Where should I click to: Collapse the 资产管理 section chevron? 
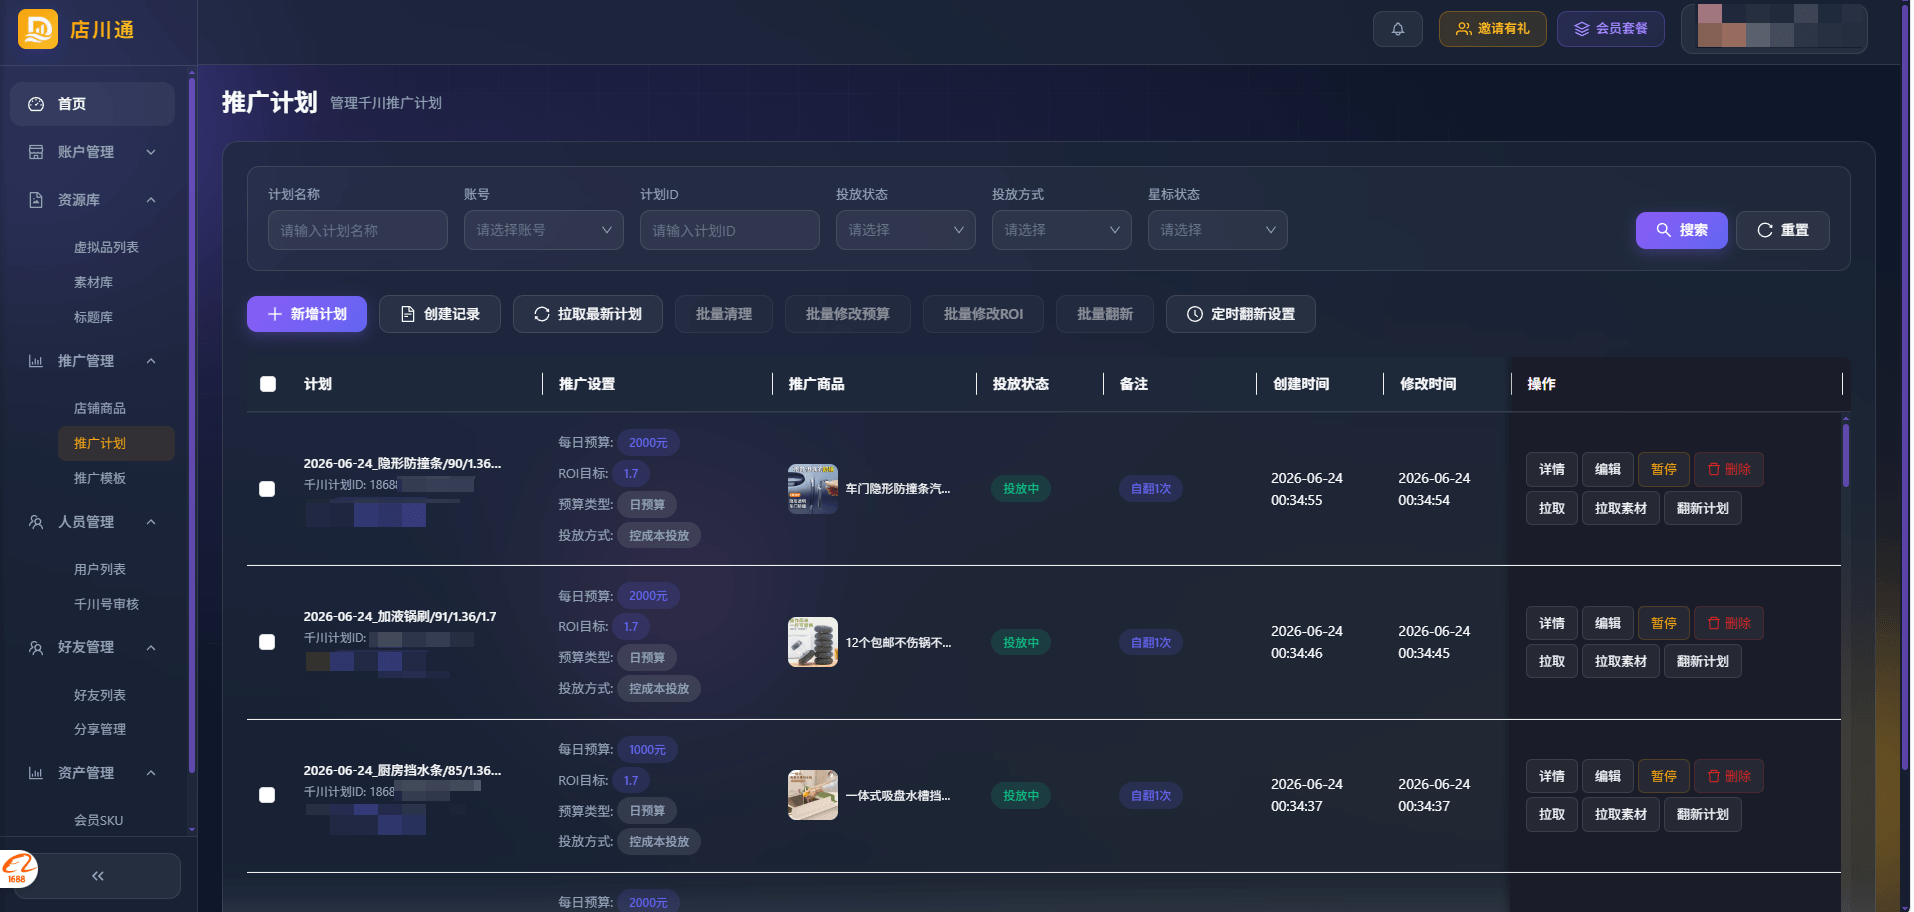[x=151, y=773]
